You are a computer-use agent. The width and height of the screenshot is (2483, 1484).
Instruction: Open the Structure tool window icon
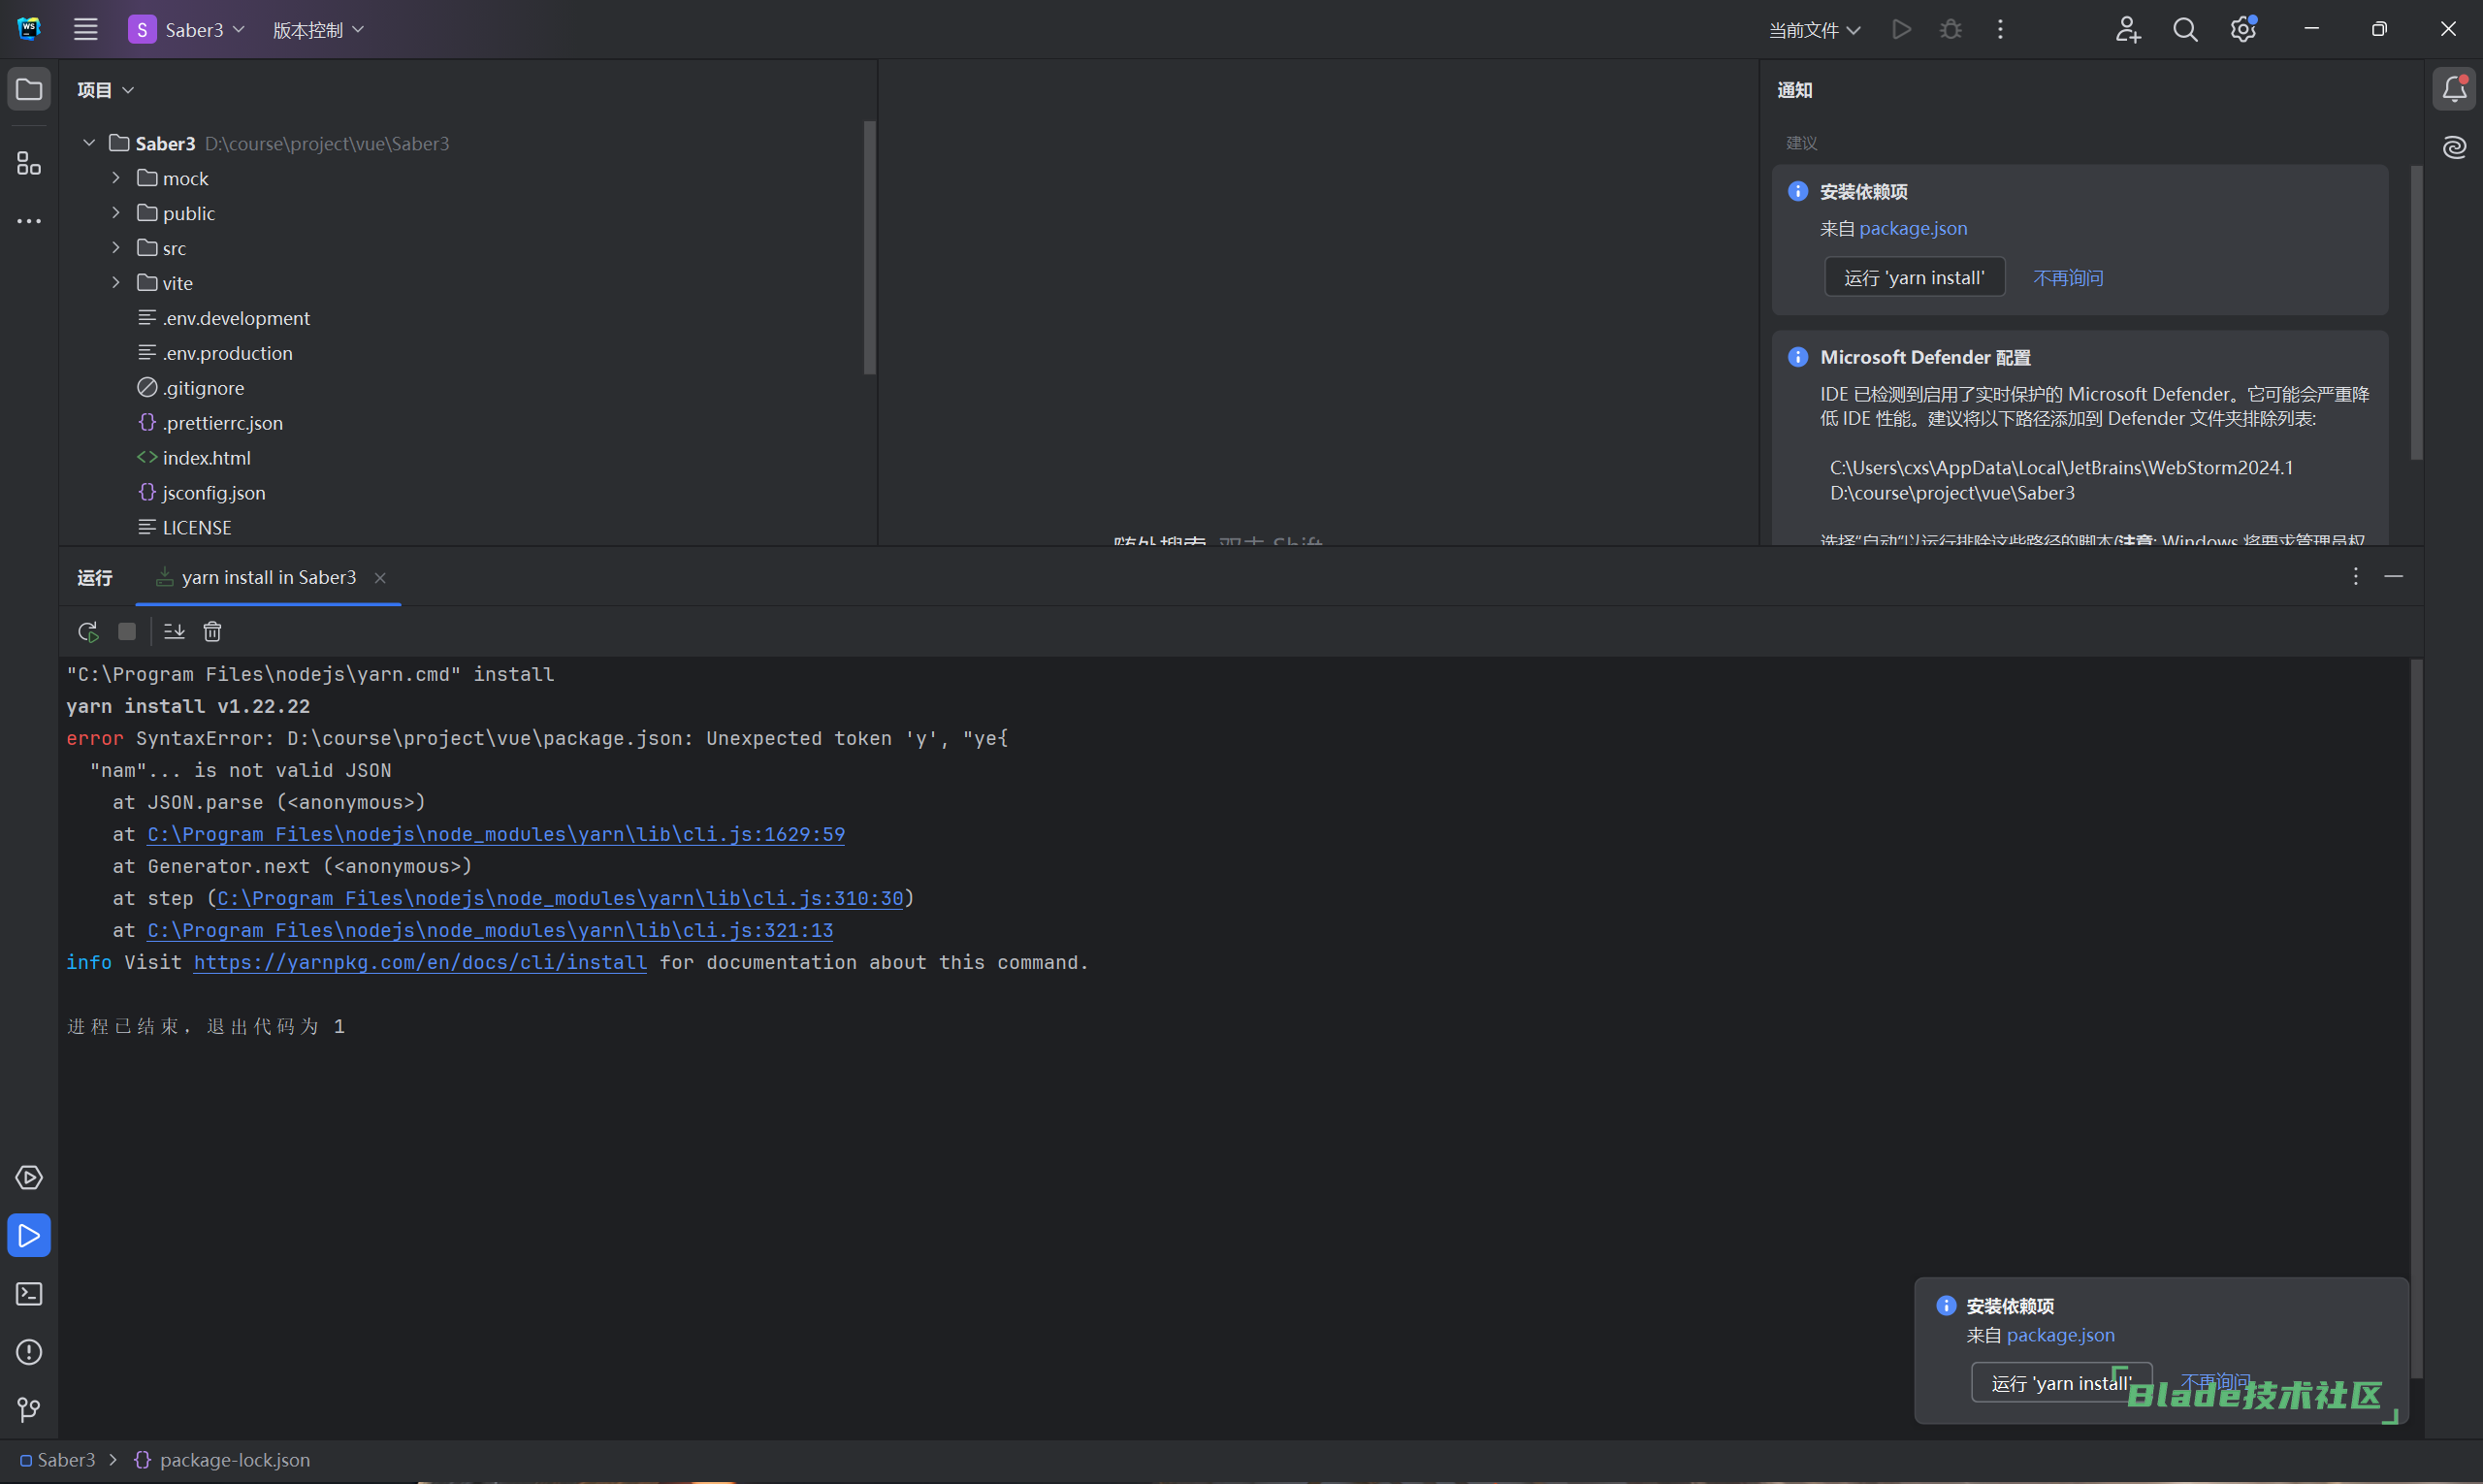(x=29, y=163)
